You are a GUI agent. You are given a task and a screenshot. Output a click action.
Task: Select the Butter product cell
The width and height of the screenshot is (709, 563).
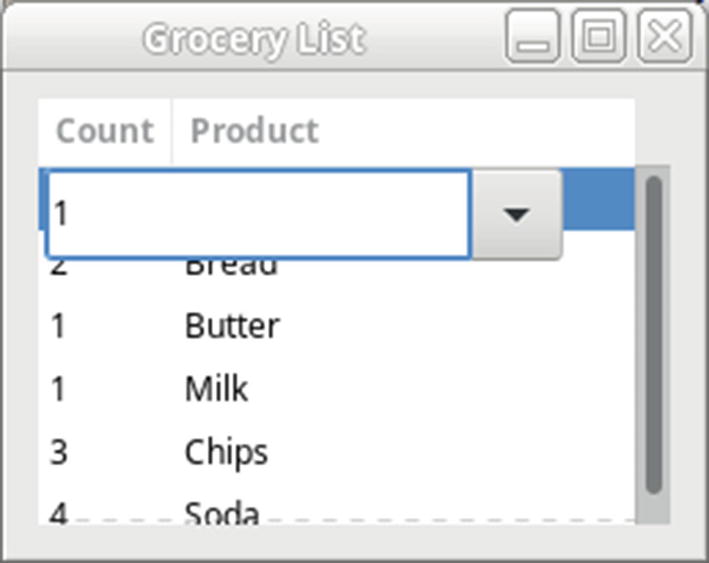[232, 326]
